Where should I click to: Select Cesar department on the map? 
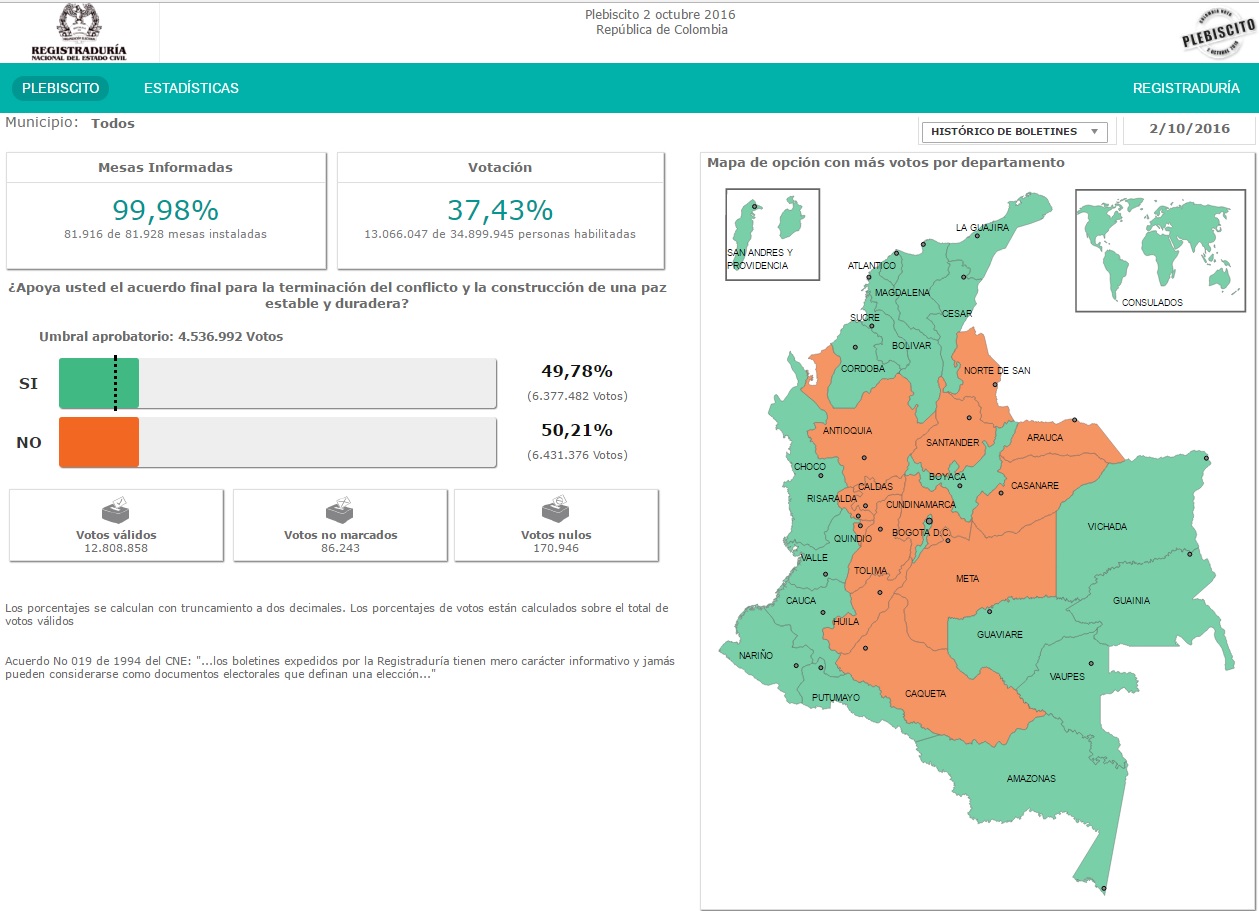click(957, 314)
